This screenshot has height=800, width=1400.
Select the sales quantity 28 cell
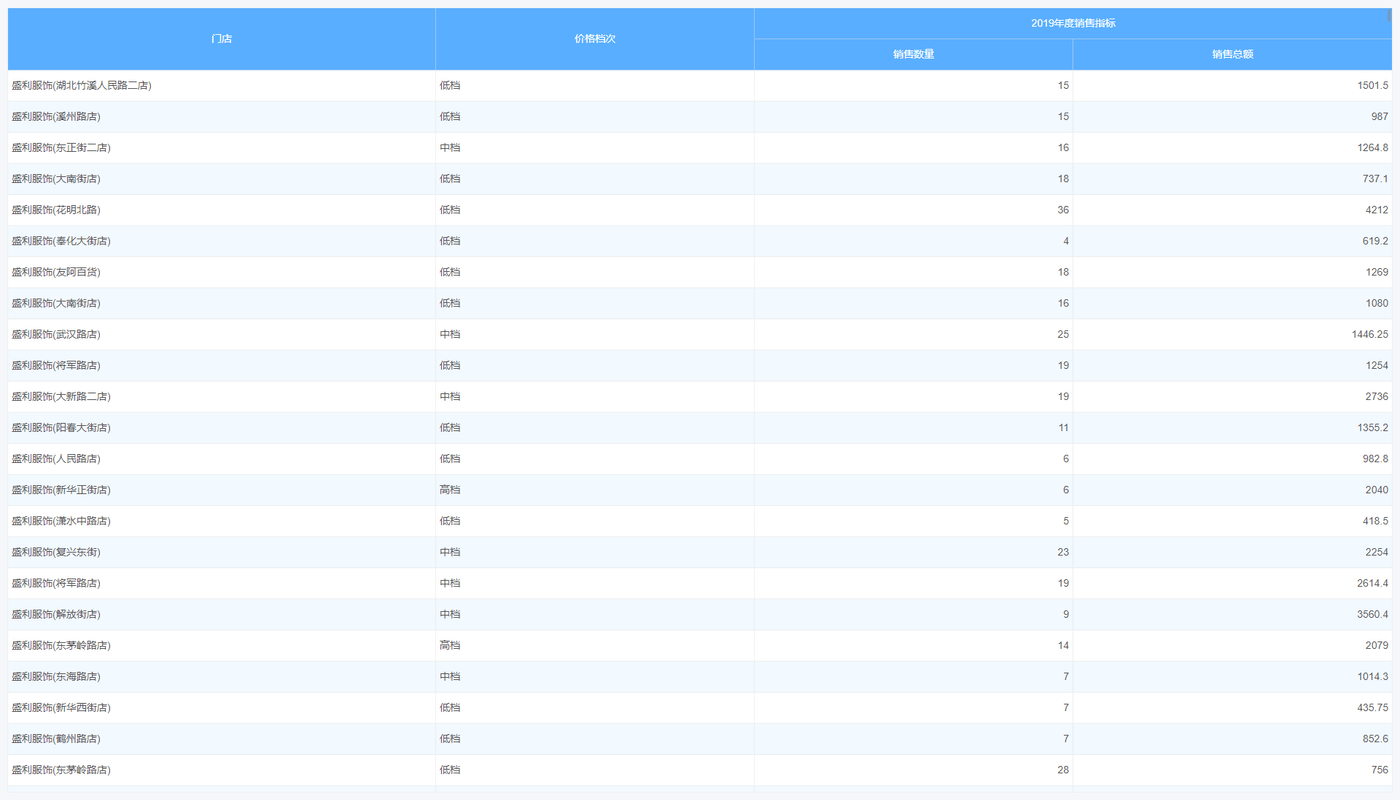pyautogui.click(x=1063, y=770)
